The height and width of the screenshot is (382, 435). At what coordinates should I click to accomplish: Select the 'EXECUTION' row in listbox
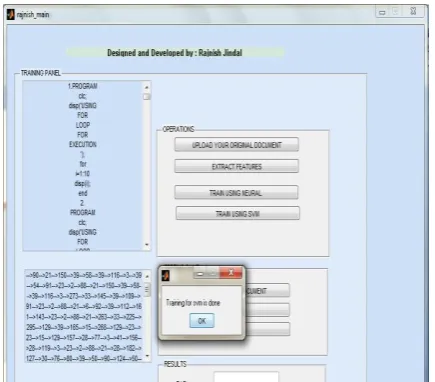[83, 144]
